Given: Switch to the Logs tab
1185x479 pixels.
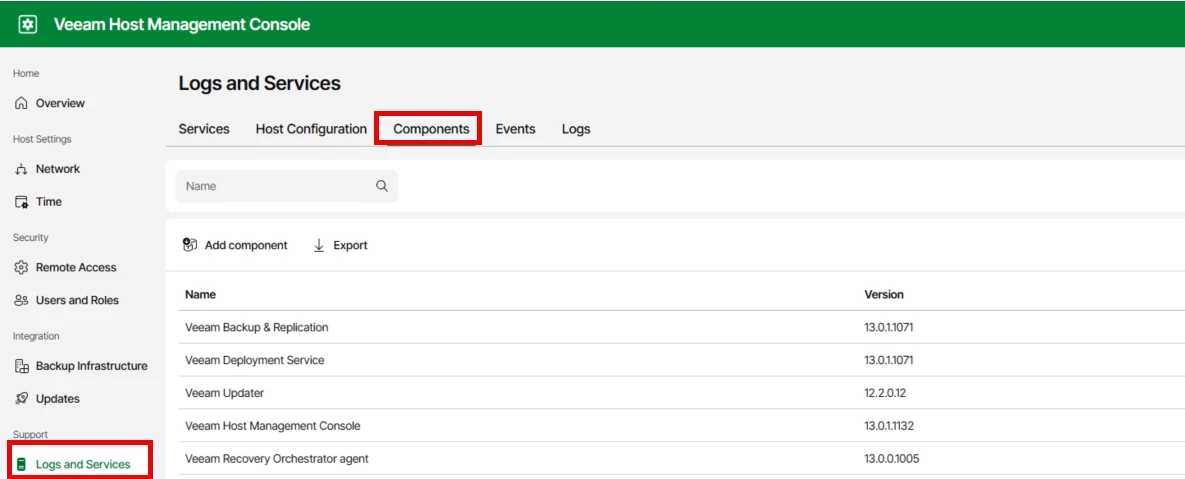Looking at the screenshot, I should (576, 129).
